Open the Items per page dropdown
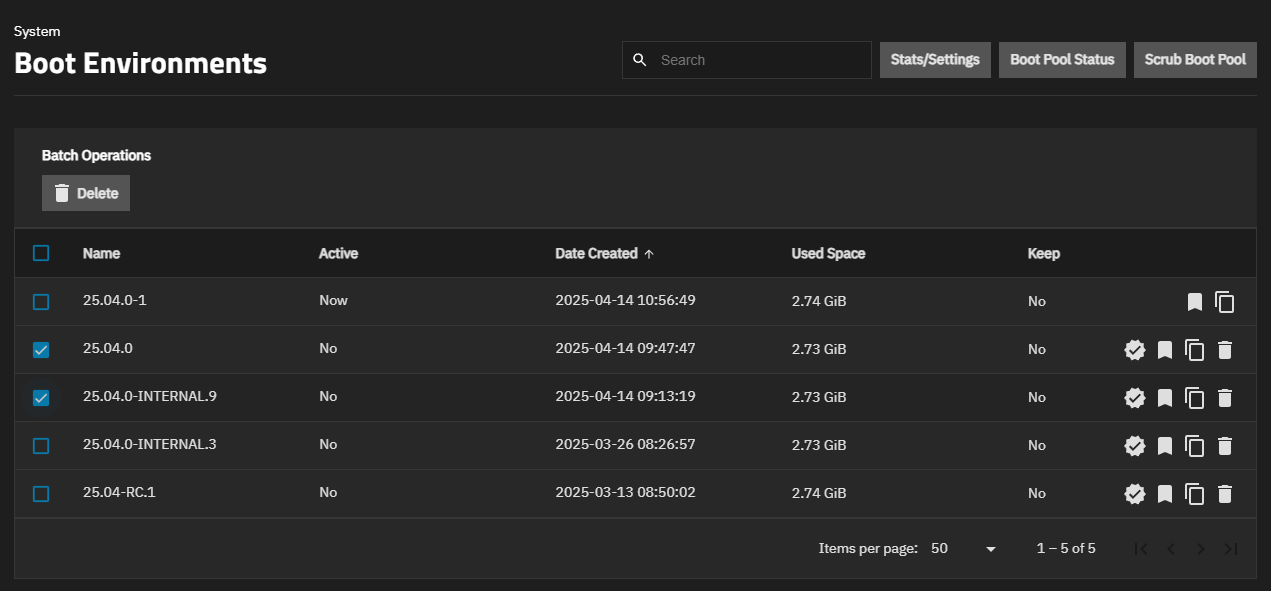This screenshot has width=1271, height=591. [x=963, y=549]
